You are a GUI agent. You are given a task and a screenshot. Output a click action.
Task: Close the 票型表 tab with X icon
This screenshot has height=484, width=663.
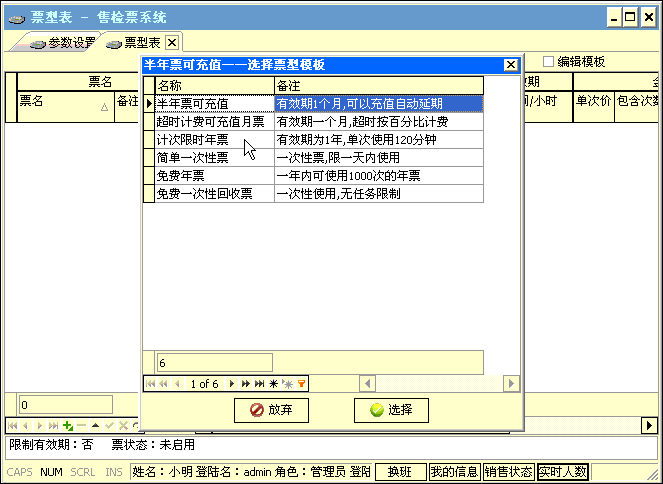pos(172,42)
